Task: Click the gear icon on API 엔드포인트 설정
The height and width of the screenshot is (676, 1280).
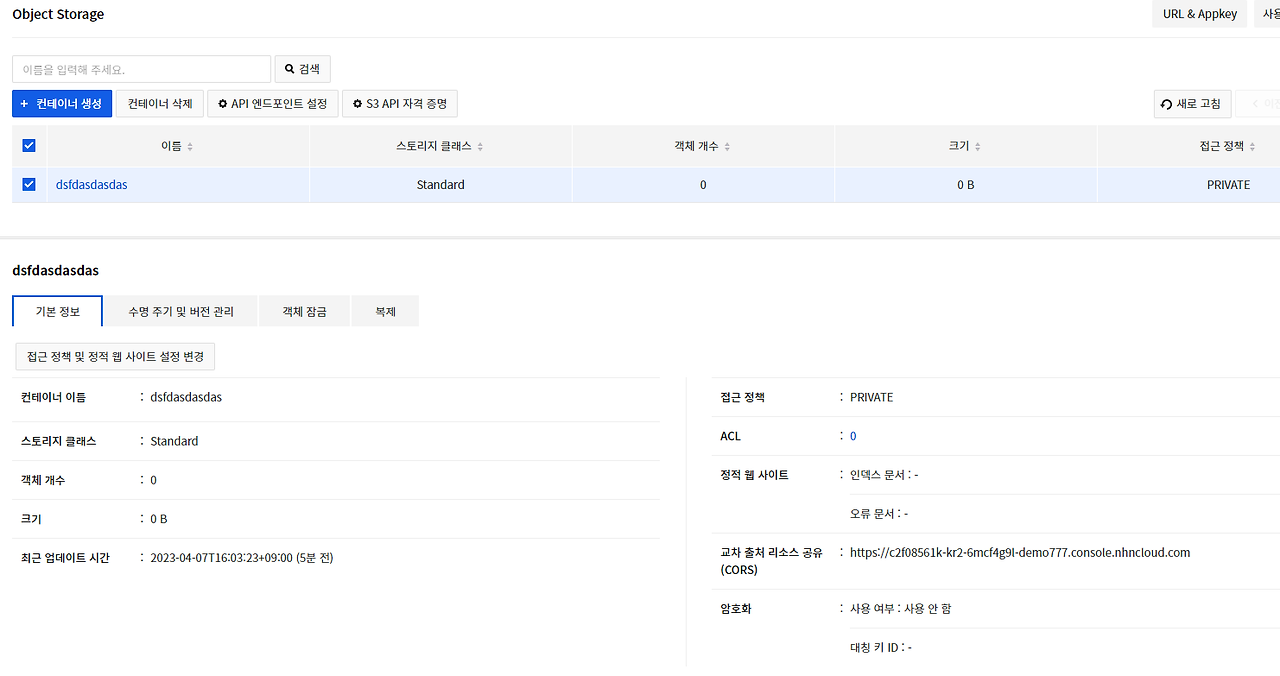Action: click(223, 104)
